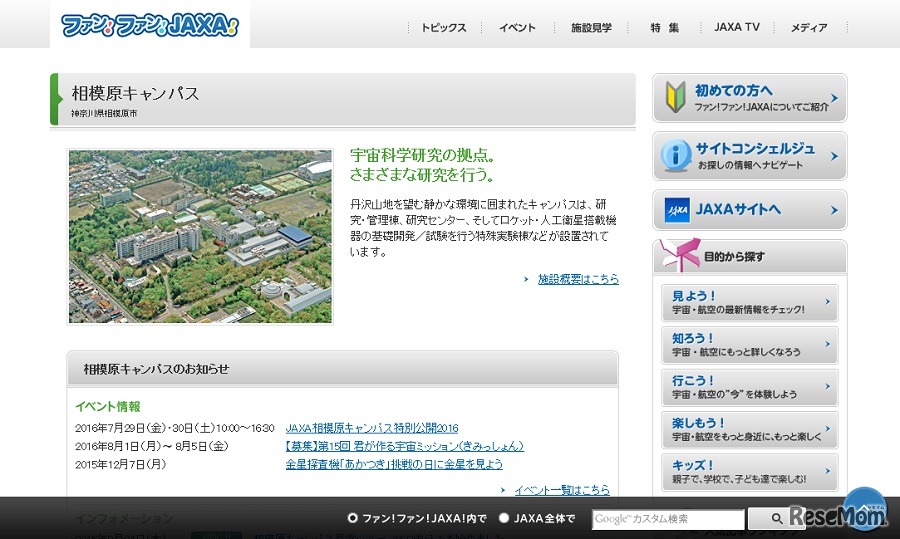Open the 見よう! category button

[750, 303]
